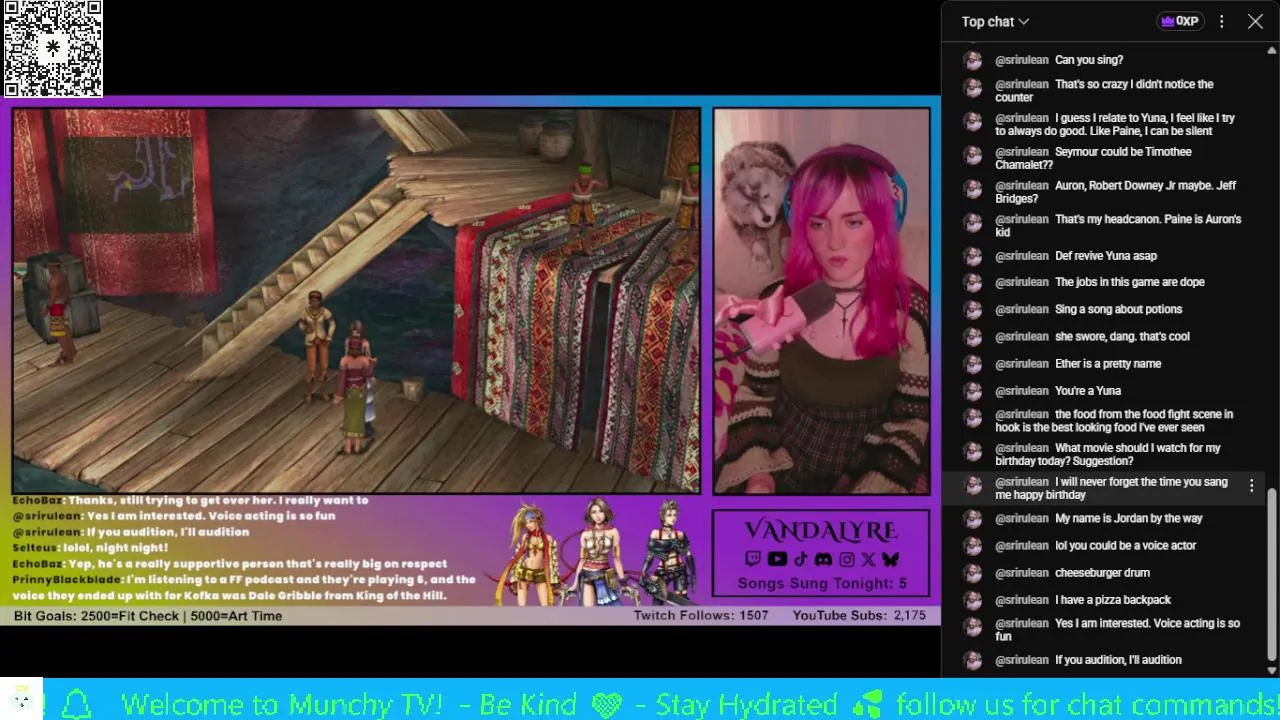The height and width of the screenshot is (720, 1280).
Task: Click the 'Twitch Follows: 1507' counter
Action: pyautogui.click(x=701, y=616)
